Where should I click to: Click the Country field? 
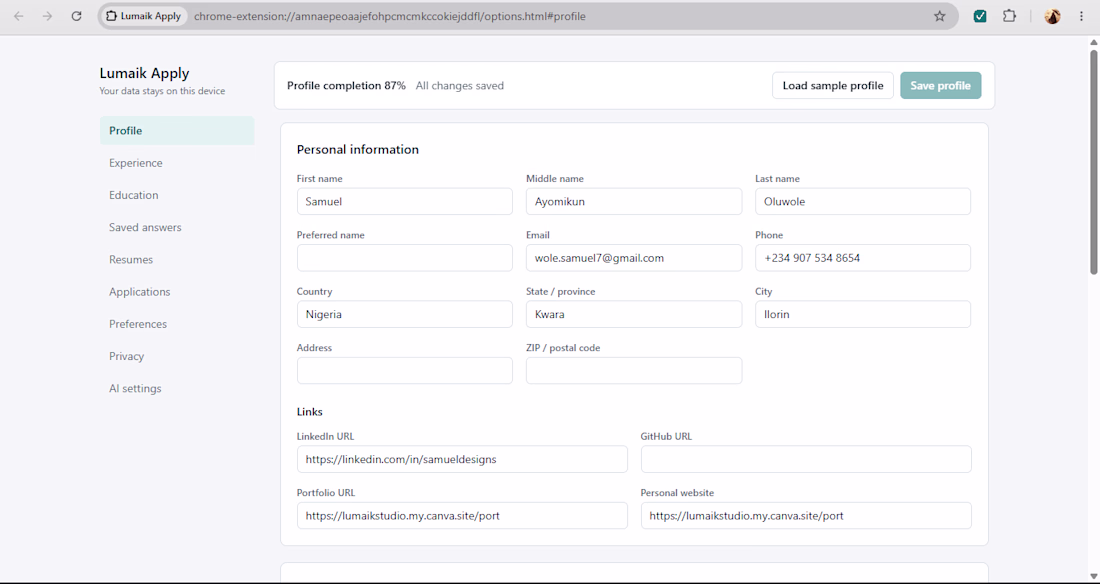405,314
